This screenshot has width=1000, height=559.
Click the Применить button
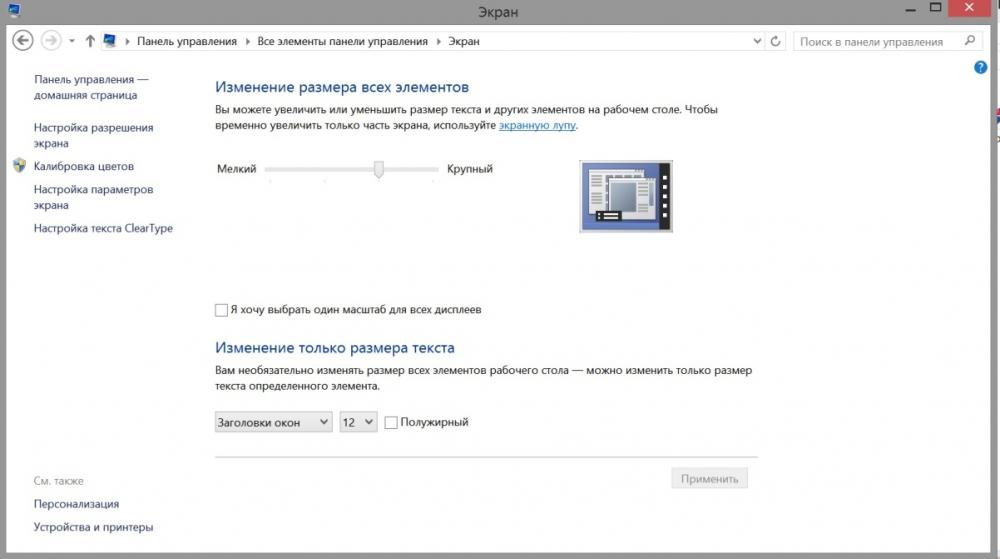(x=709, y=479)
